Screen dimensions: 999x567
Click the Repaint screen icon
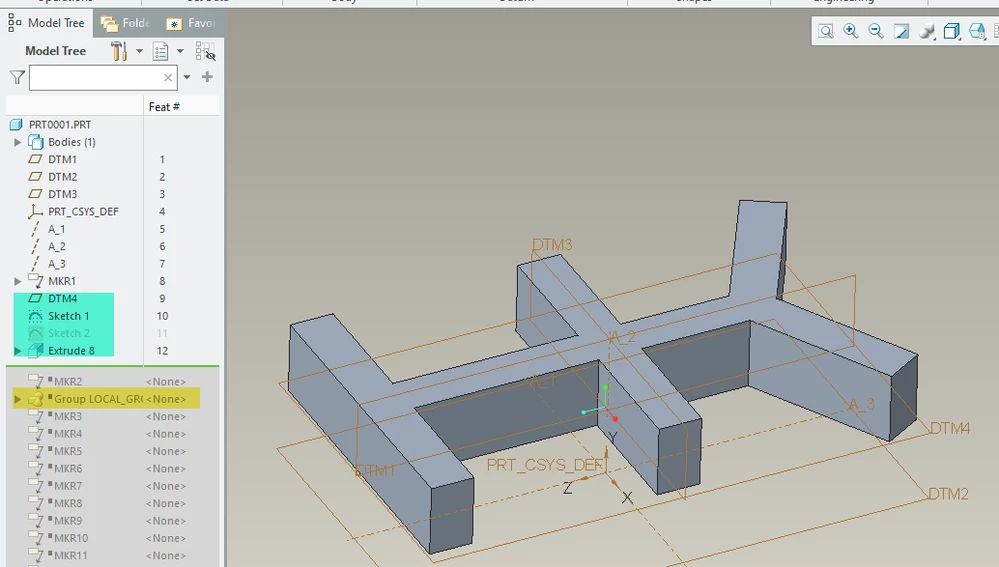(x=902, y=31)
